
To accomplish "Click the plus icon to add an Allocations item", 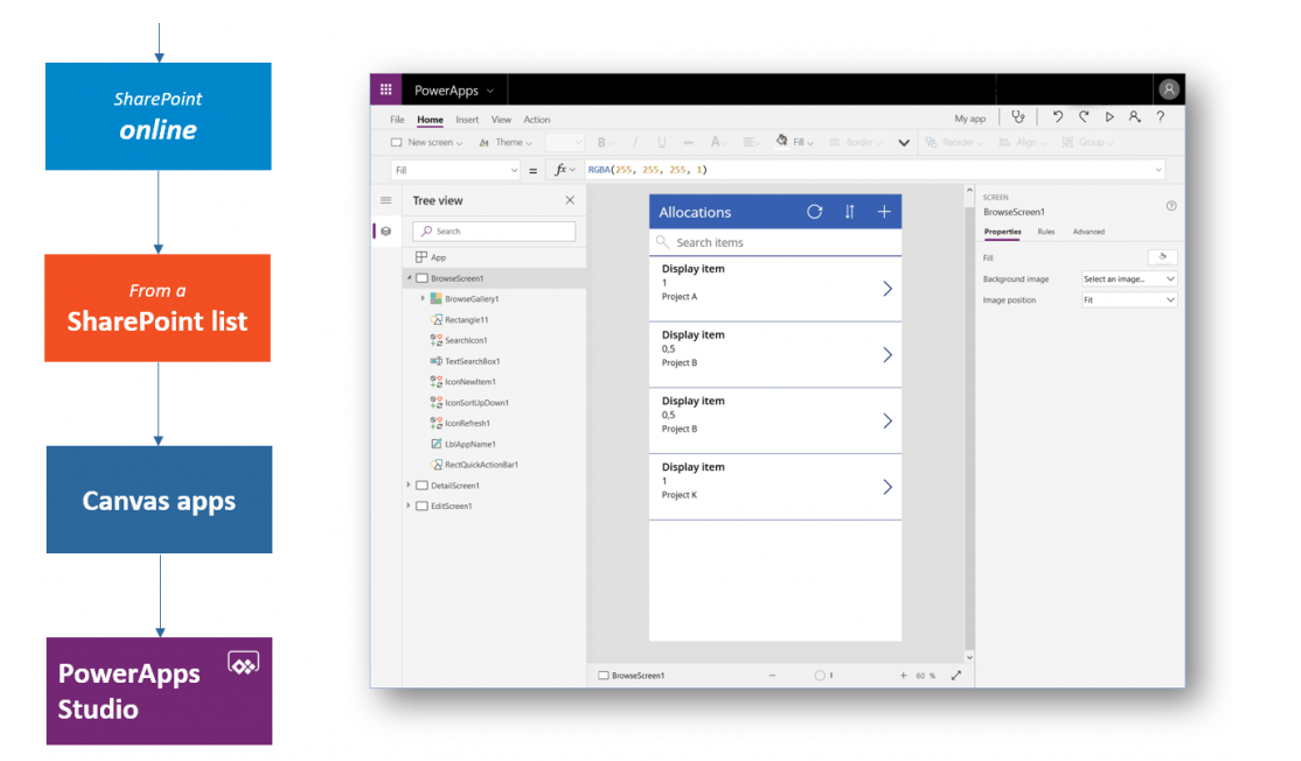I will pos(884,212).
